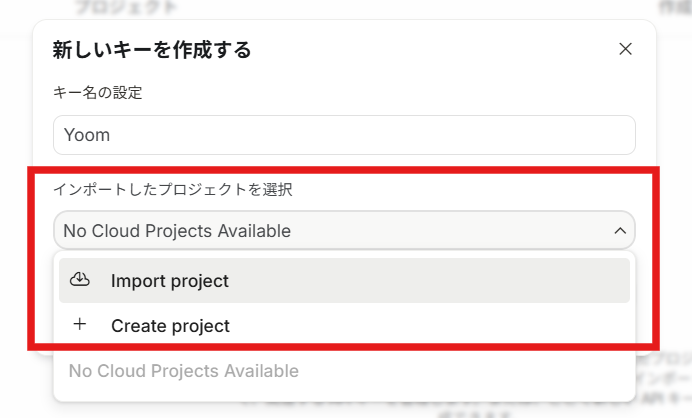Close the new key dialog with X
Viewport: 692px width, 418px height.
point(625,49)
